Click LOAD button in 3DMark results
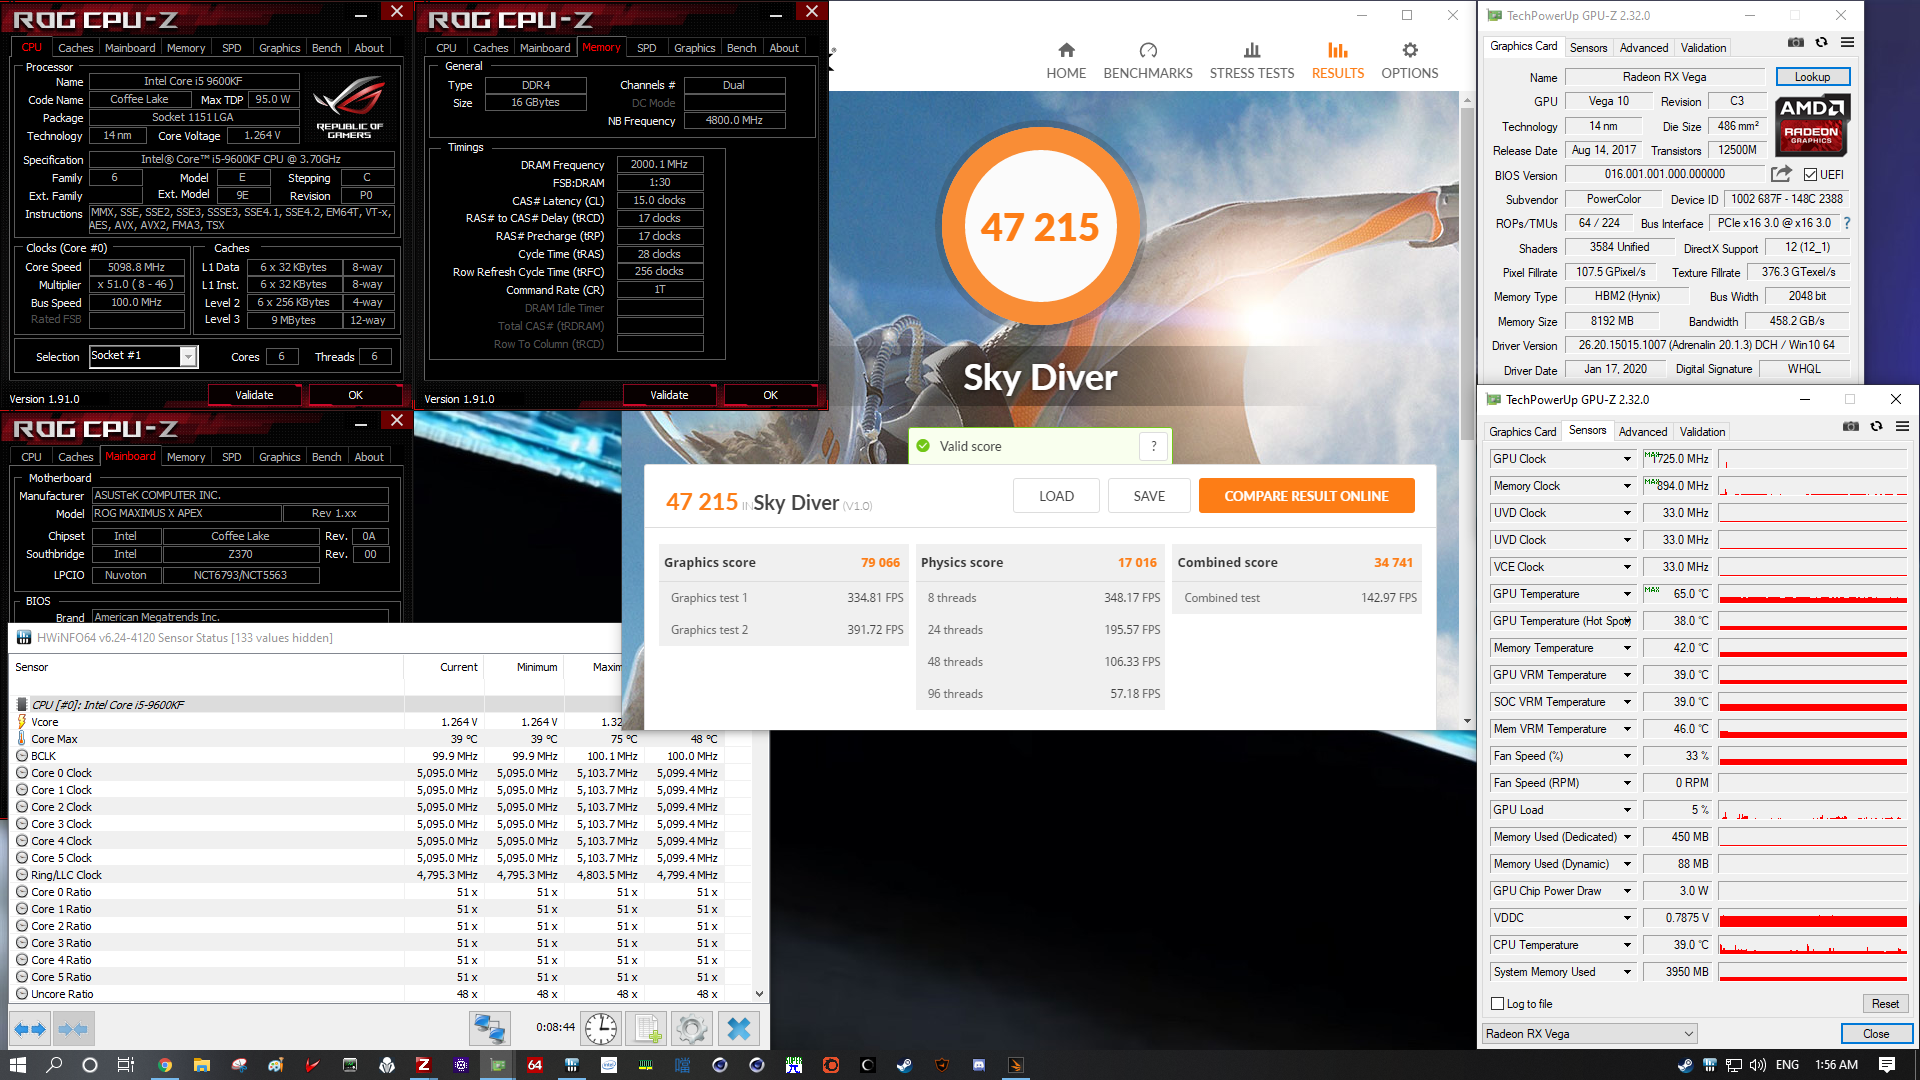Viewport: 1920px width, 1080px height. coord(1056,496)
